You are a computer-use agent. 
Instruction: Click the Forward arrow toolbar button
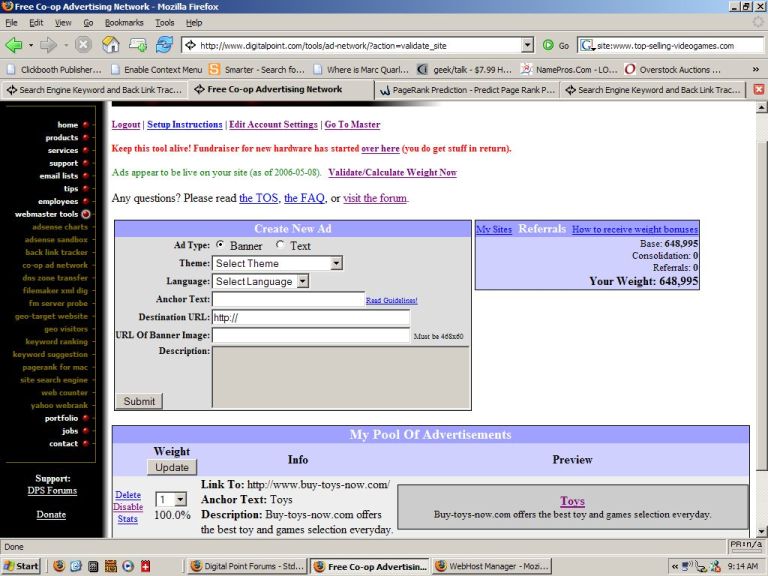48,45
